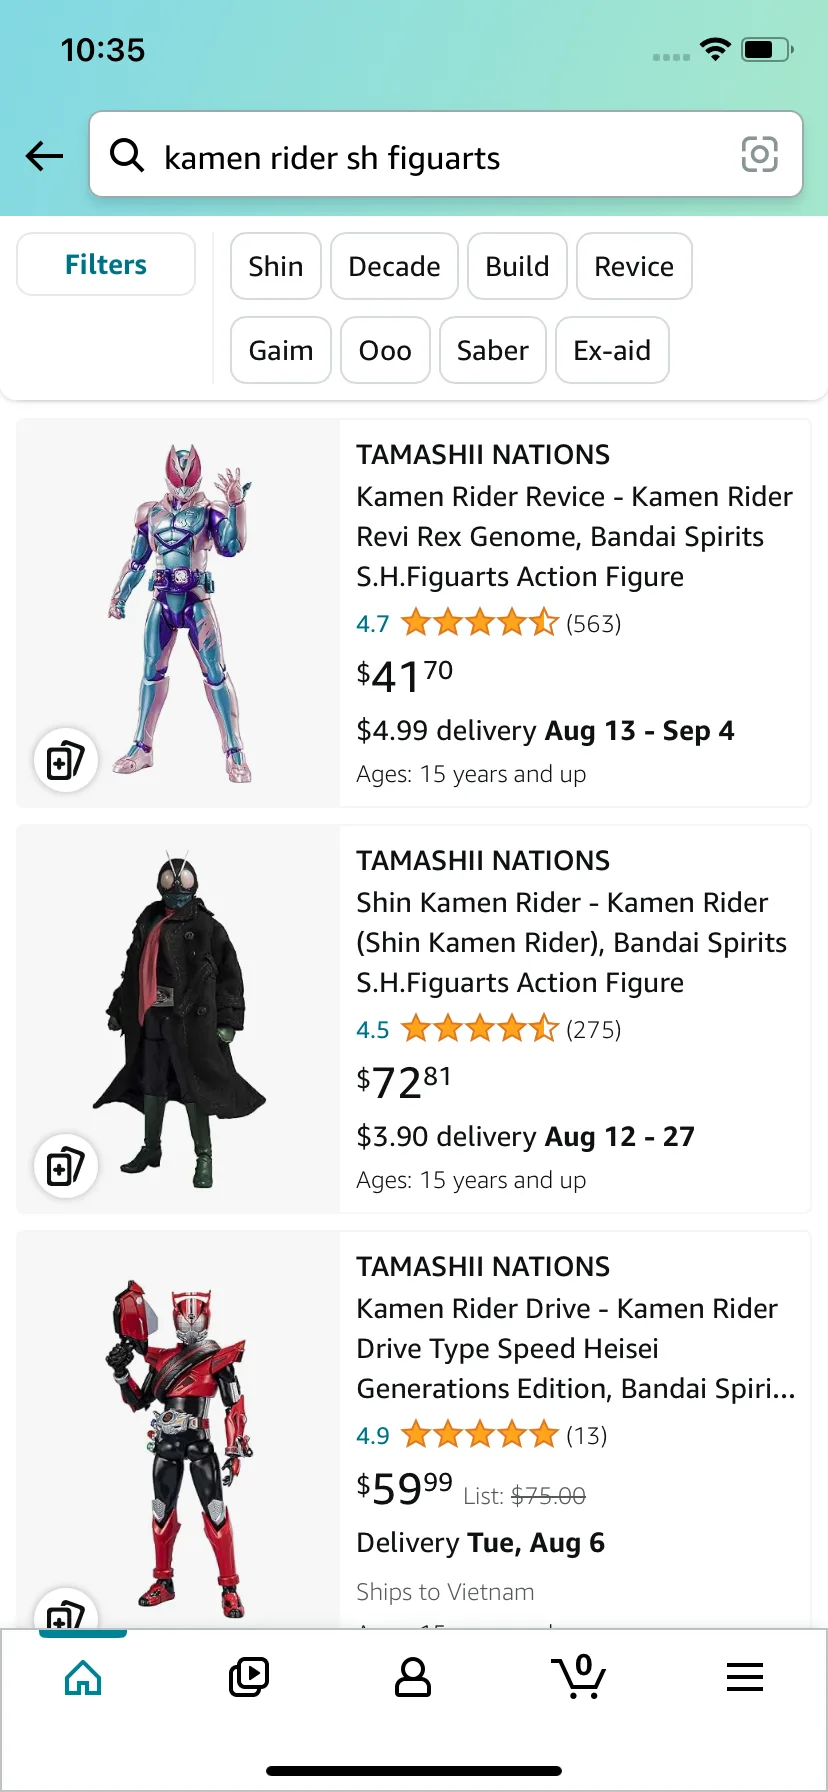
Task: Go to Home tab
Action: (83, 1677)
